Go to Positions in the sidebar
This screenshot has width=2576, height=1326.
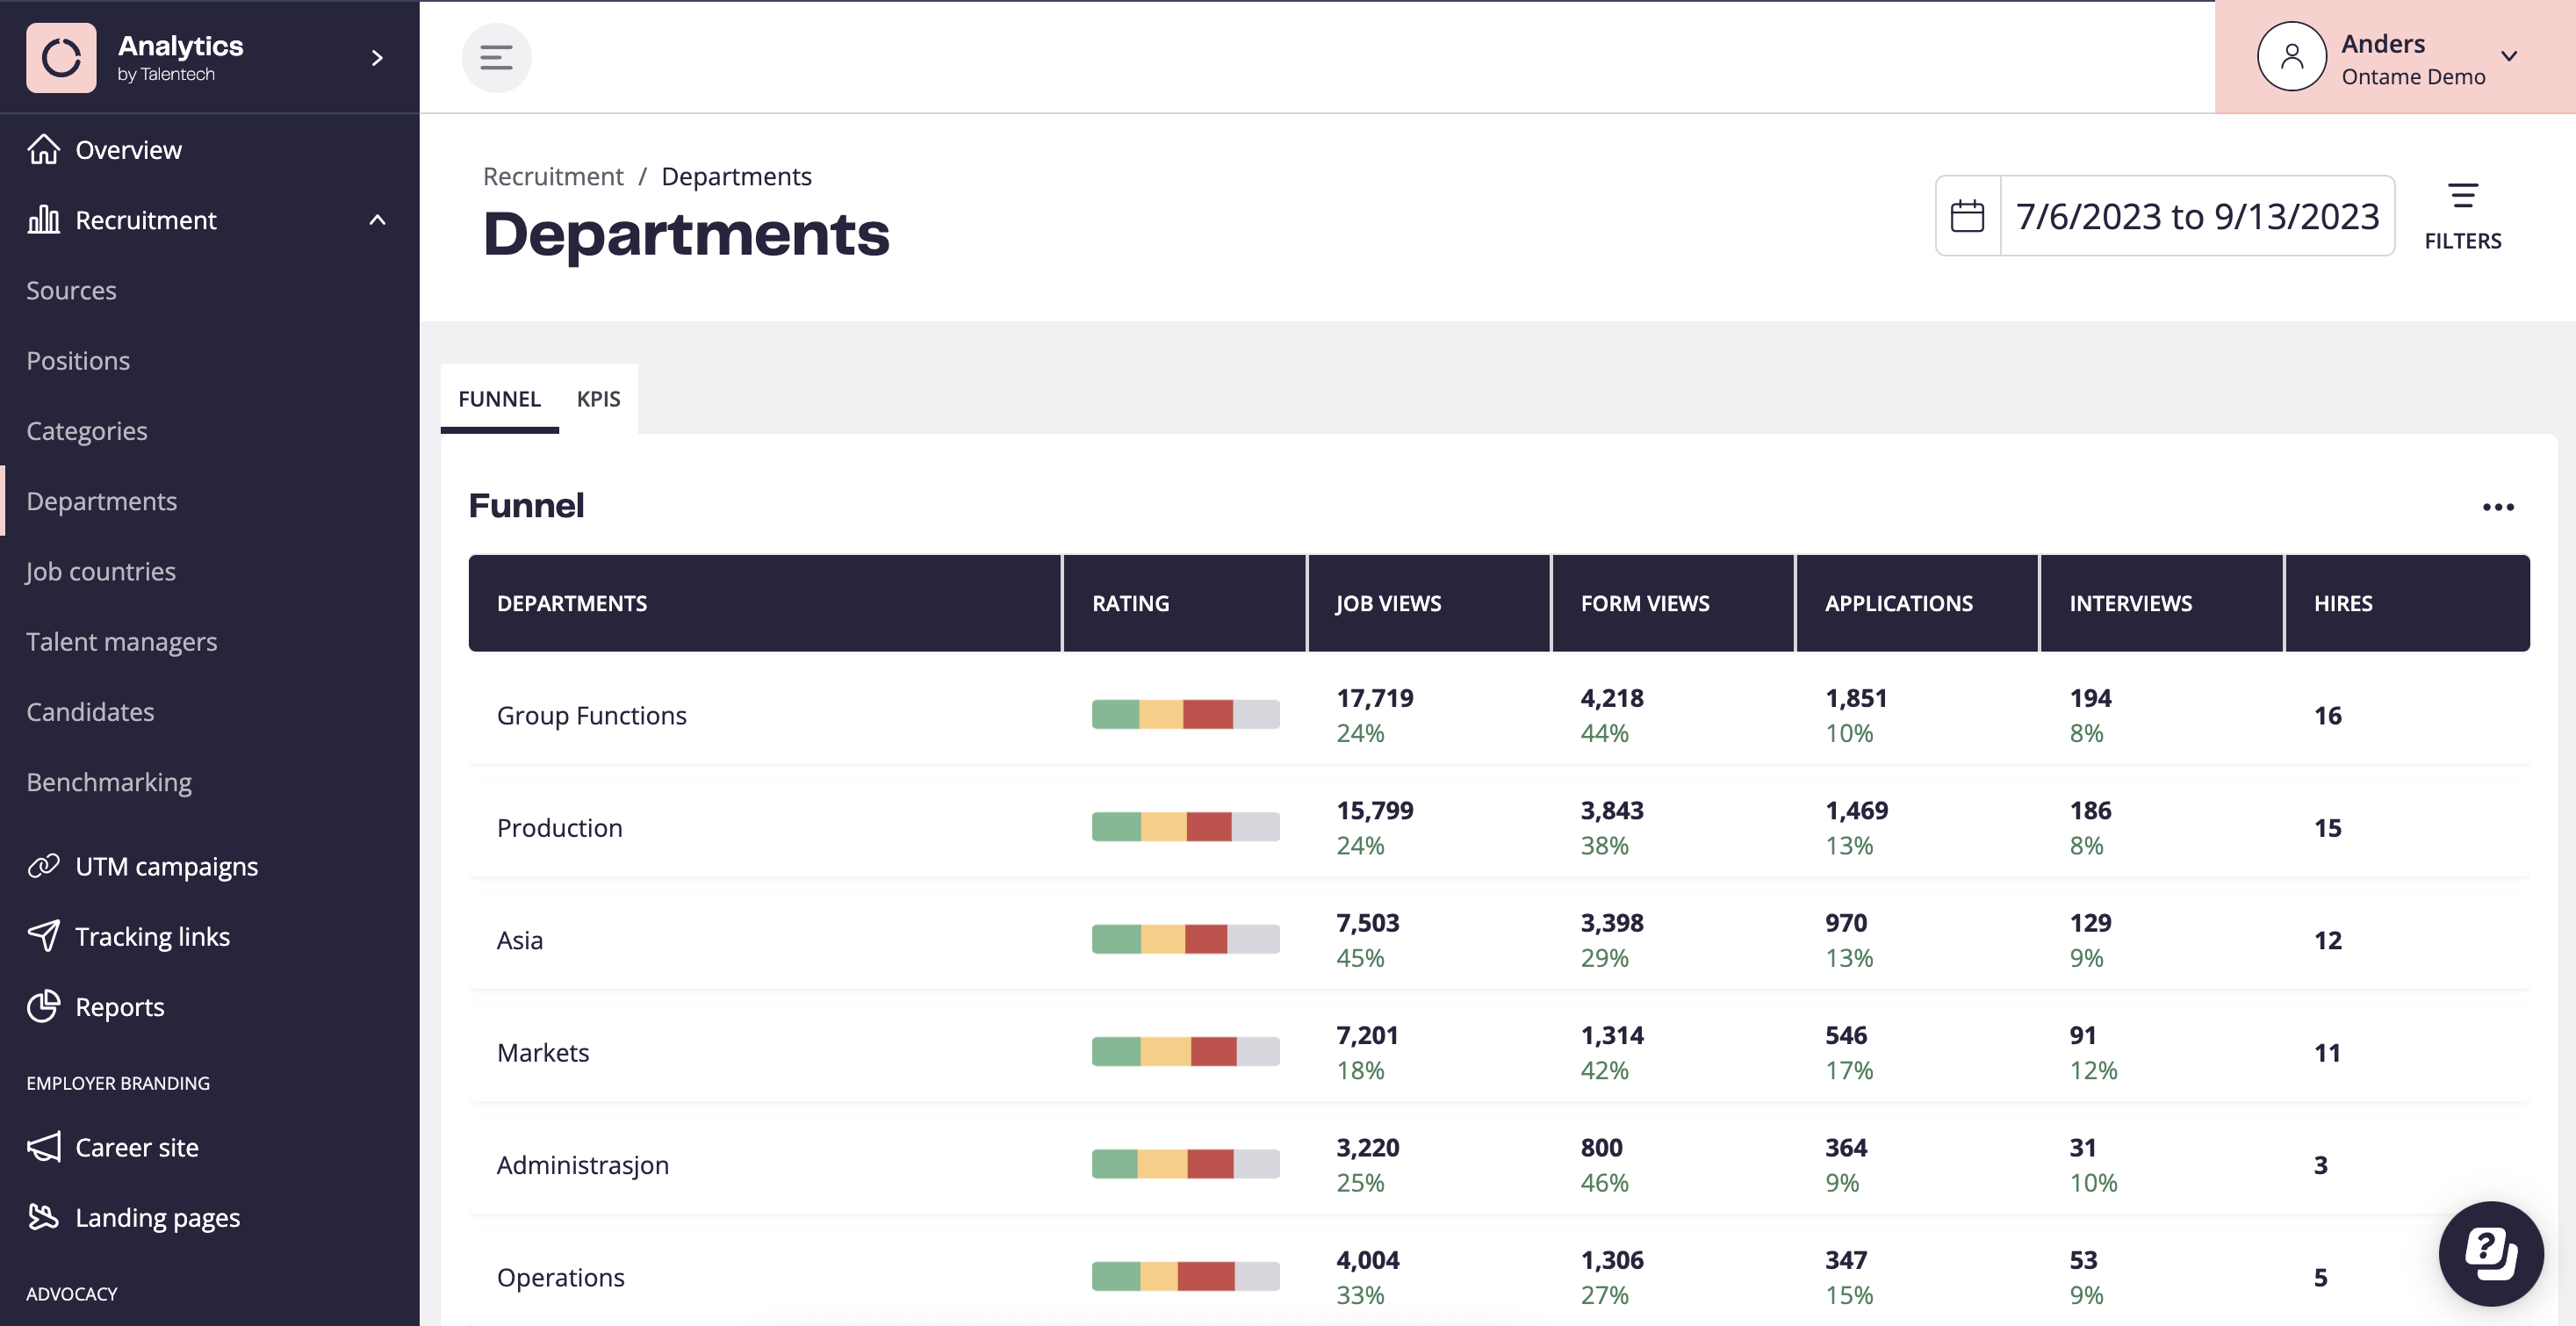pos(78,361)
